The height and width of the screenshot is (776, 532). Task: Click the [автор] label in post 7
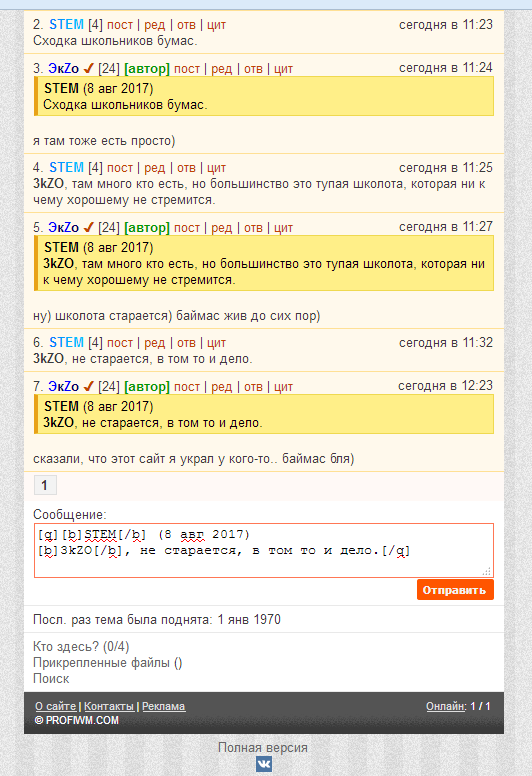click(x=147, y=387)
